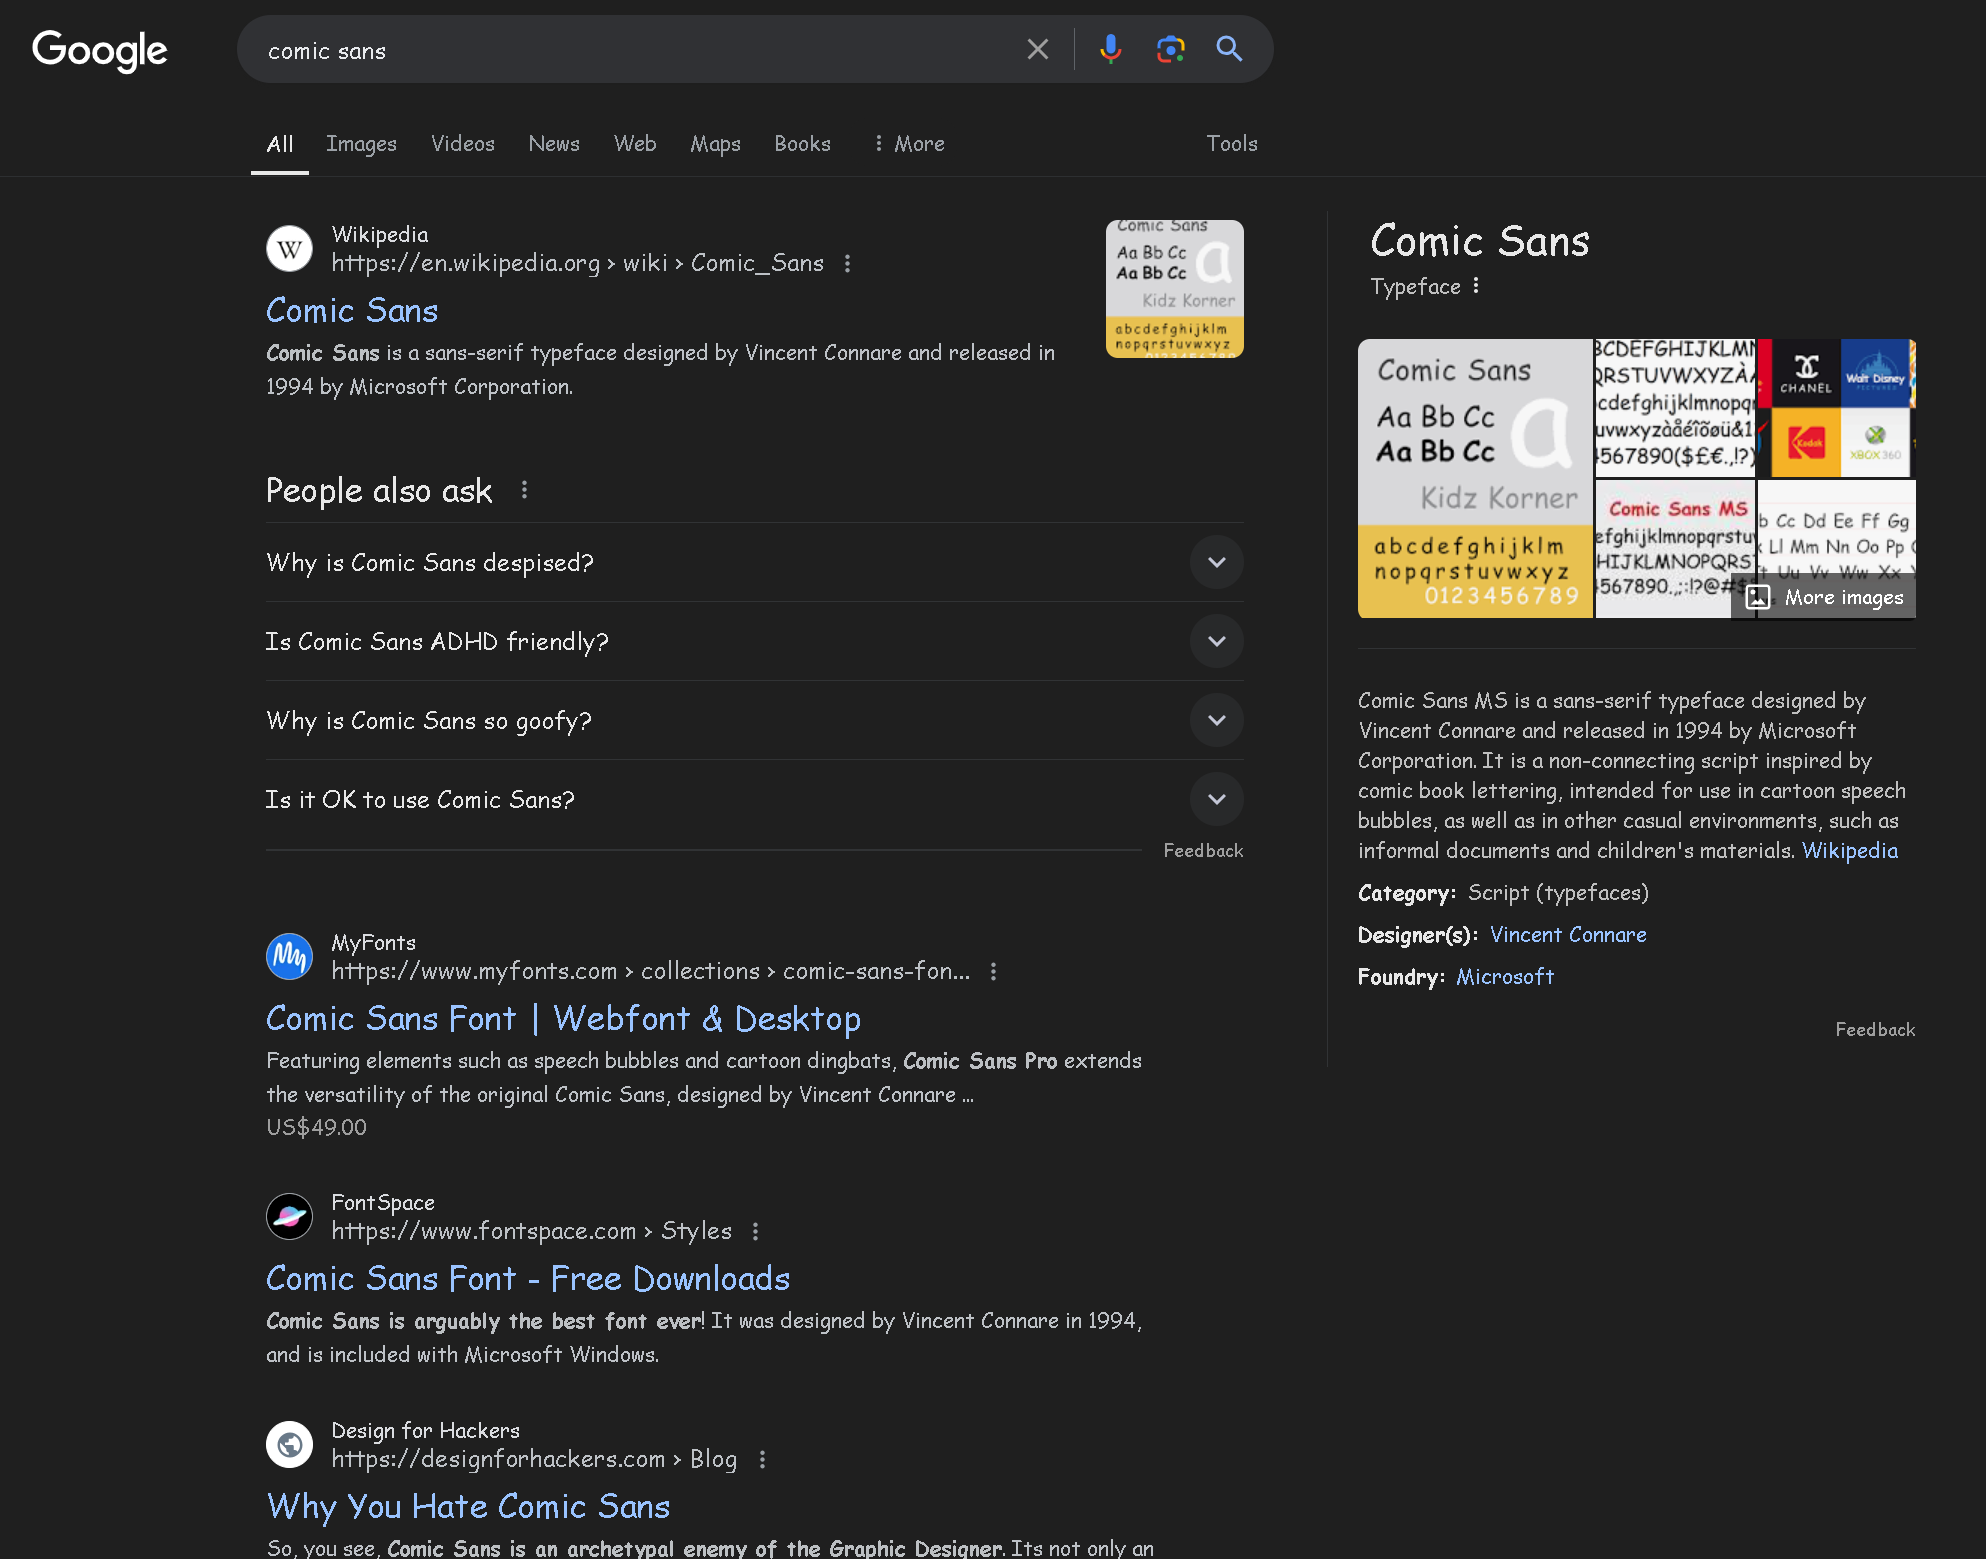Image resolution: width=1986 pixels, height=1559 pixels.
Task: Open 'Comic Sans Font - Free Downloads'
Action: pos(528,1279)
